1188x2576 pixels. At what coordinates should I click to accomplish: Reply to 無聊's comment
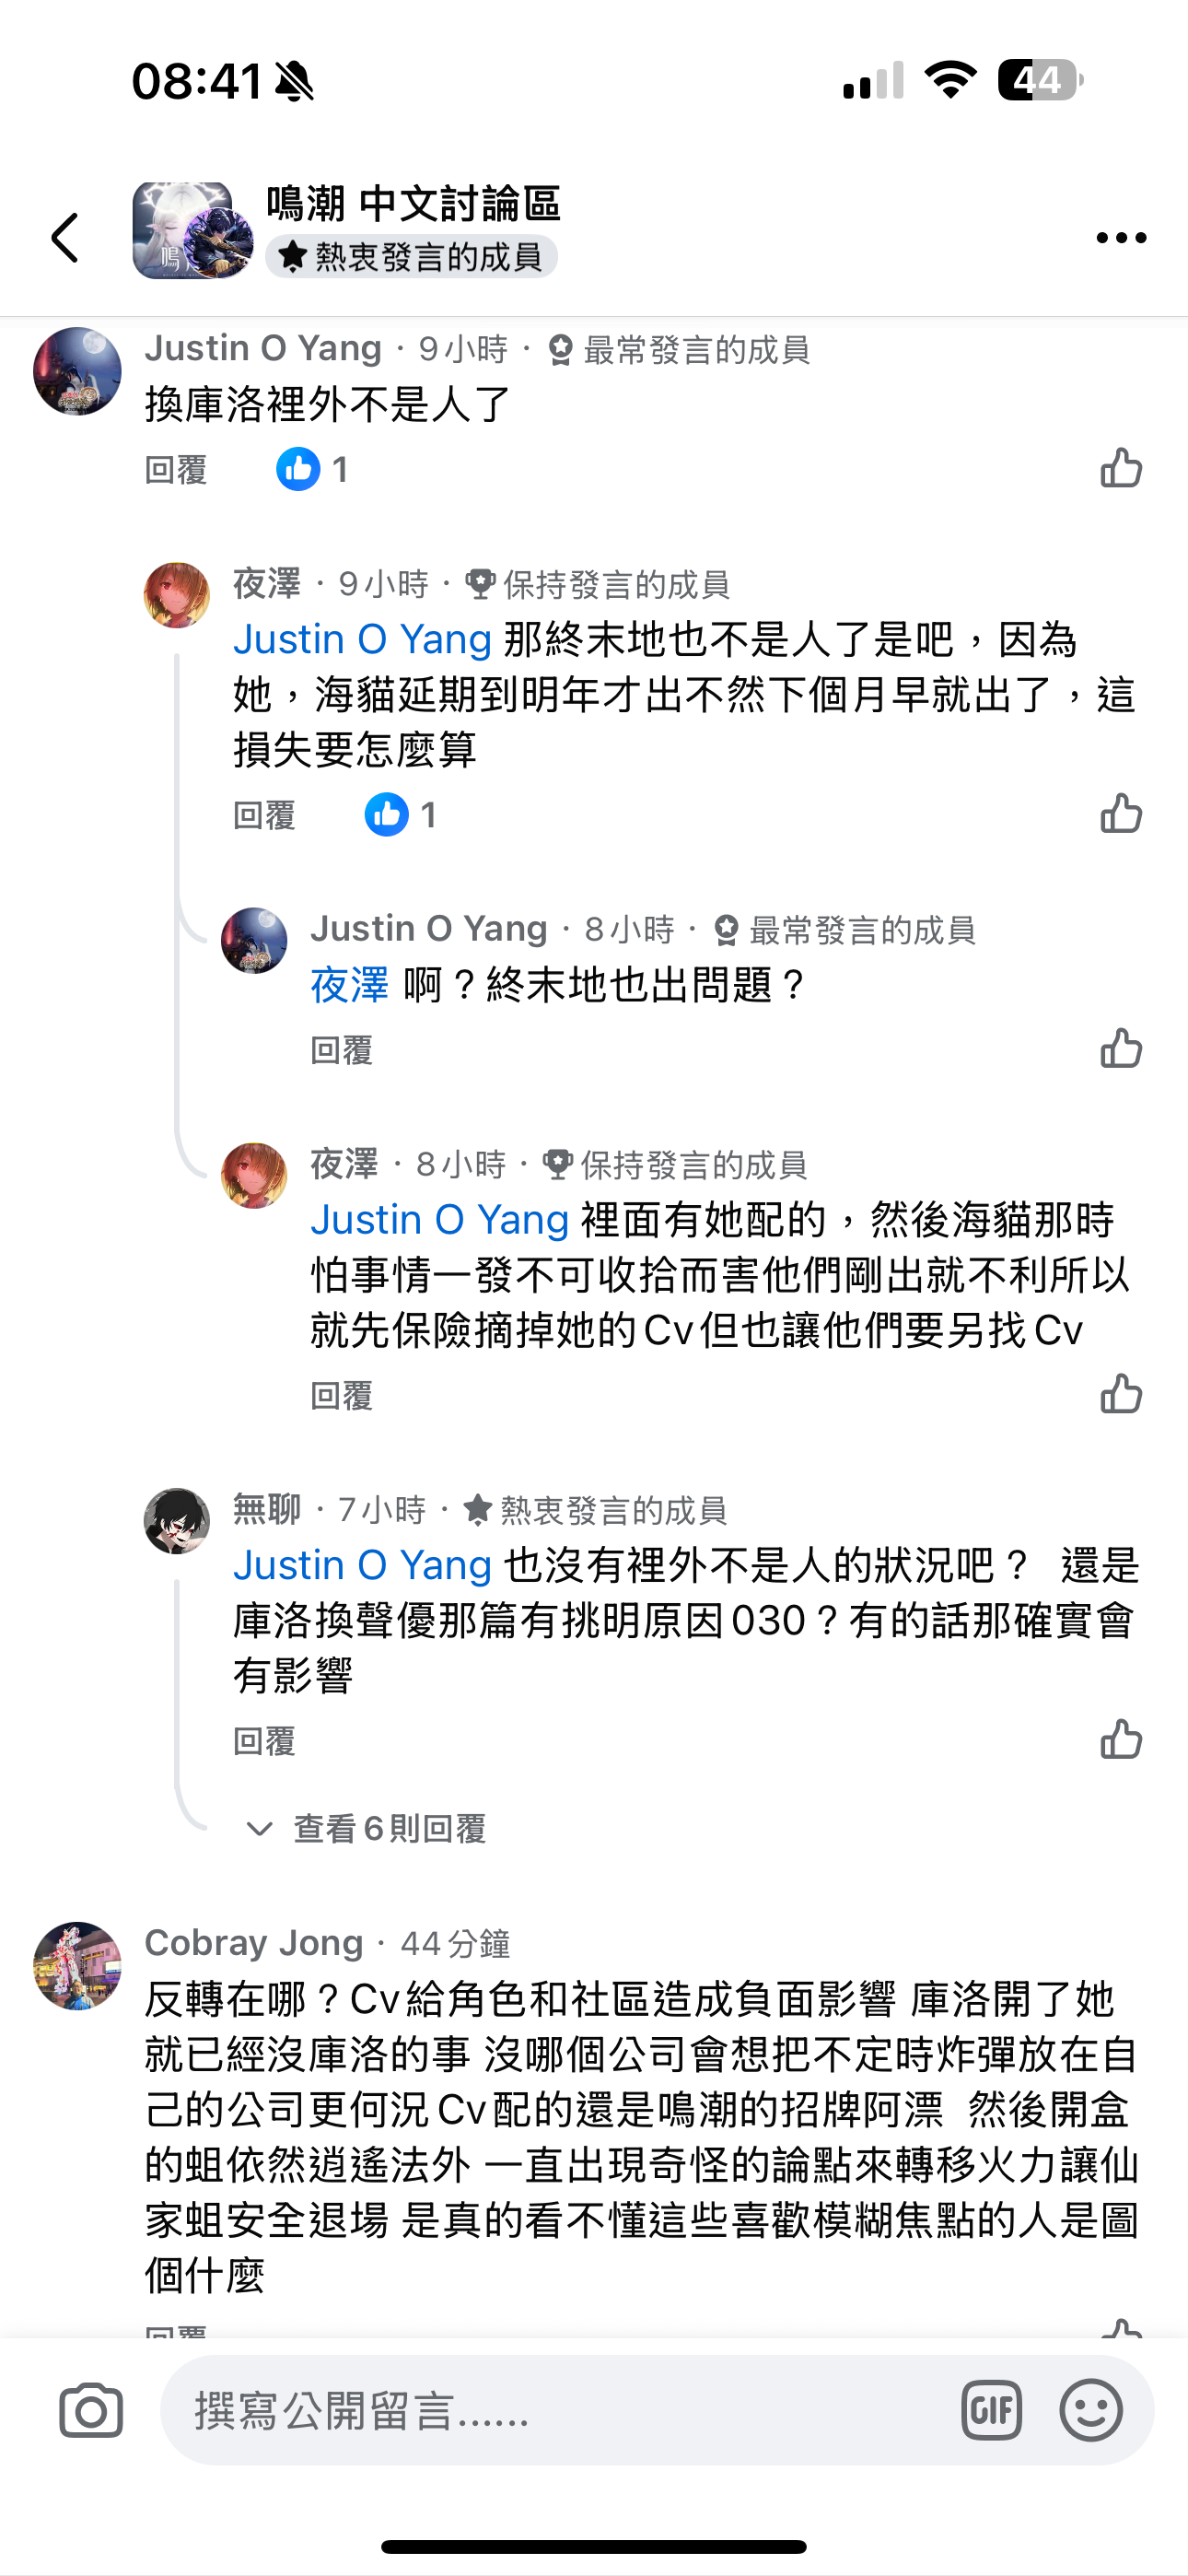[264, 1742]
